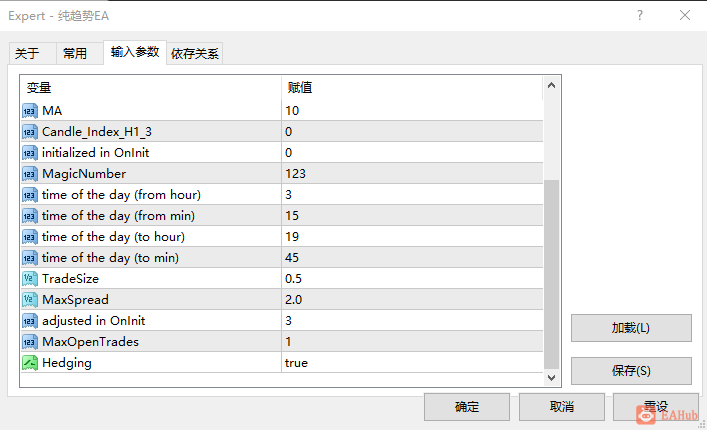Click the 加载(L) button
The width and height of the screenshot is (707, 430).
631,328
